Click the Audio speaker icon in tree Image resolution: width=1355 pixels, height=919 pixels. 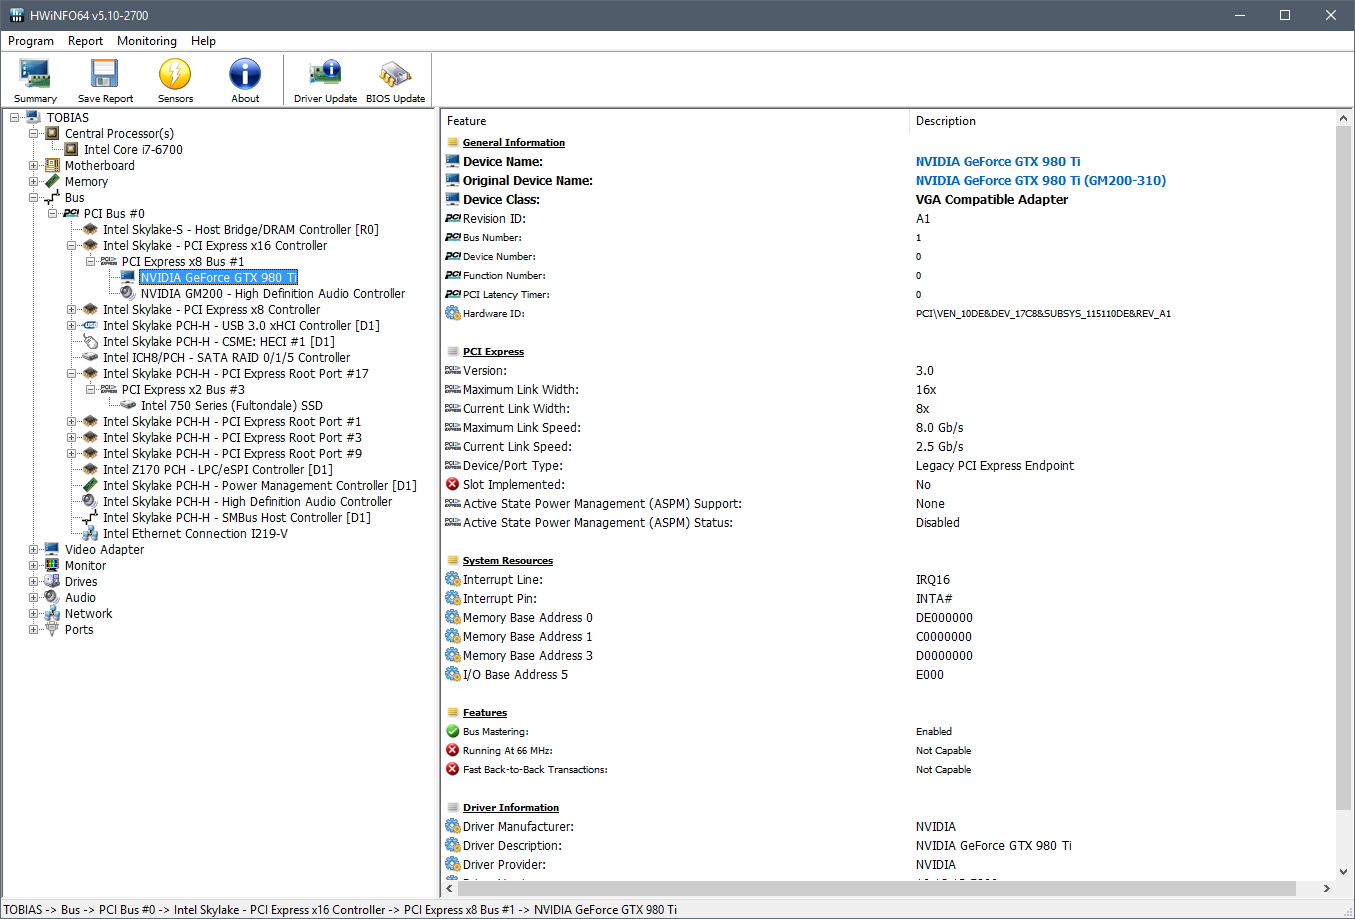point(52,598)
